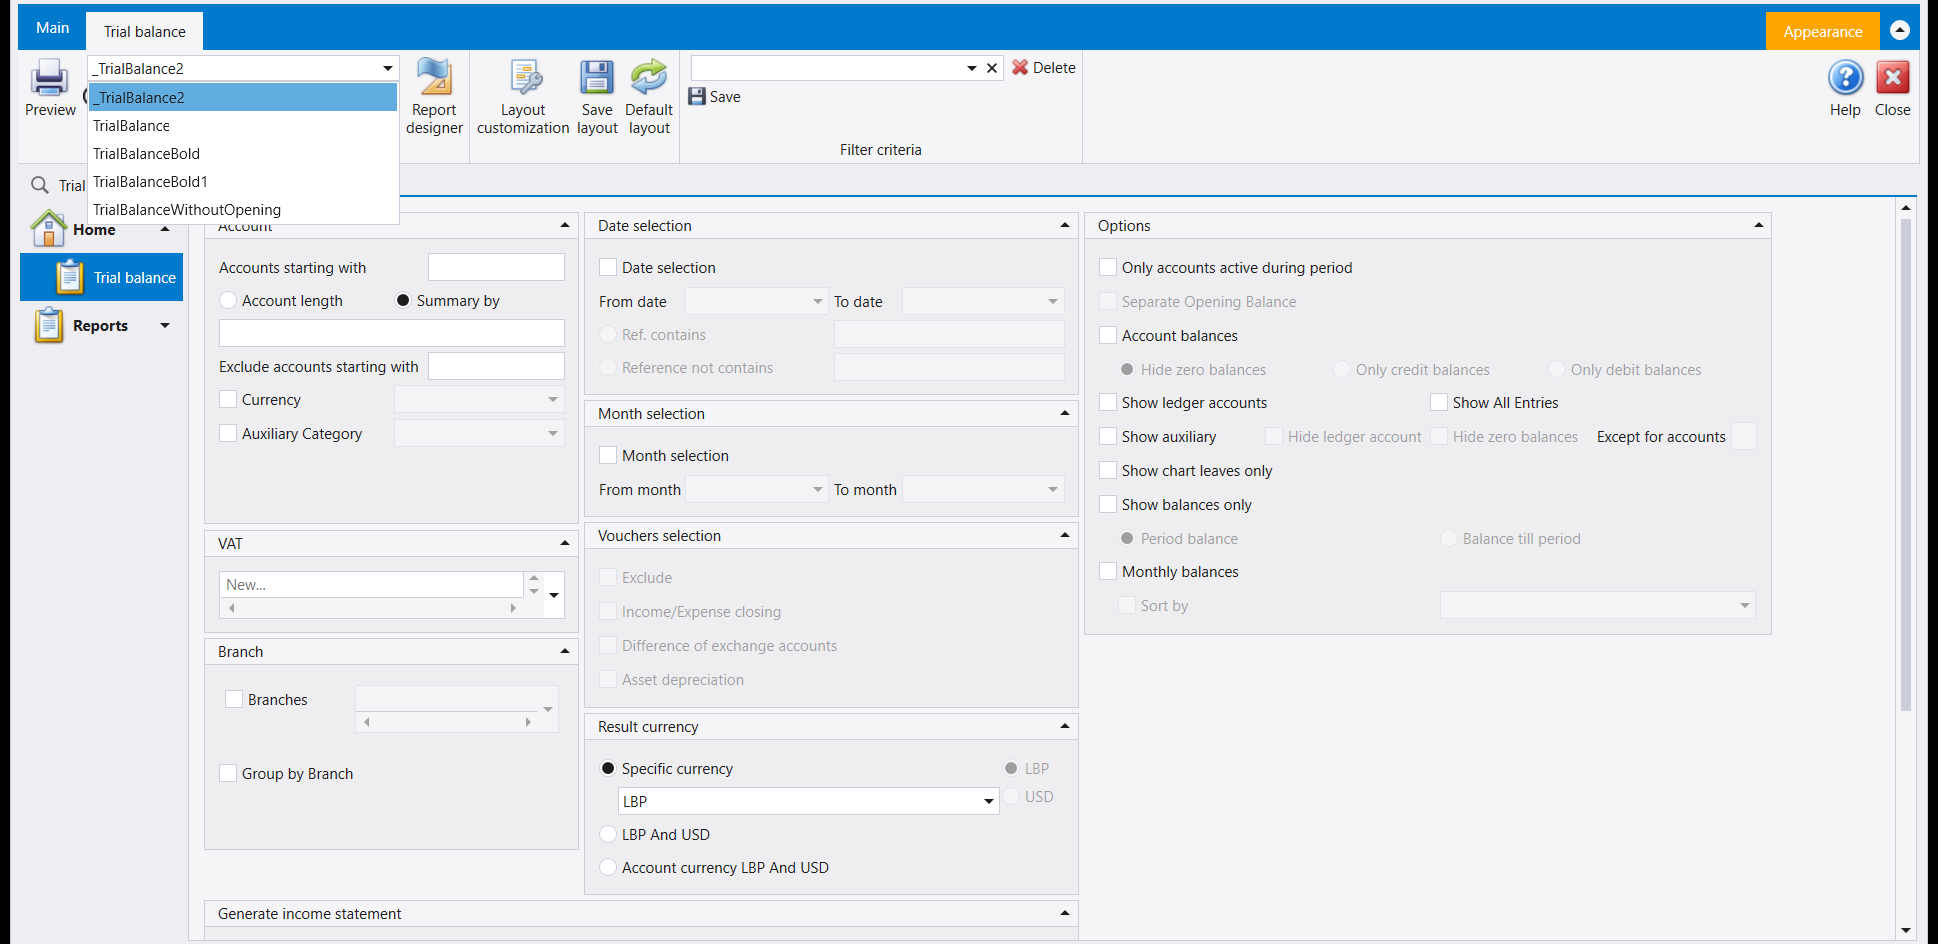Viewport: 1938px width, 944px height.
Task: Enable the Month selection checkbox
Action: tap(608, 455)
